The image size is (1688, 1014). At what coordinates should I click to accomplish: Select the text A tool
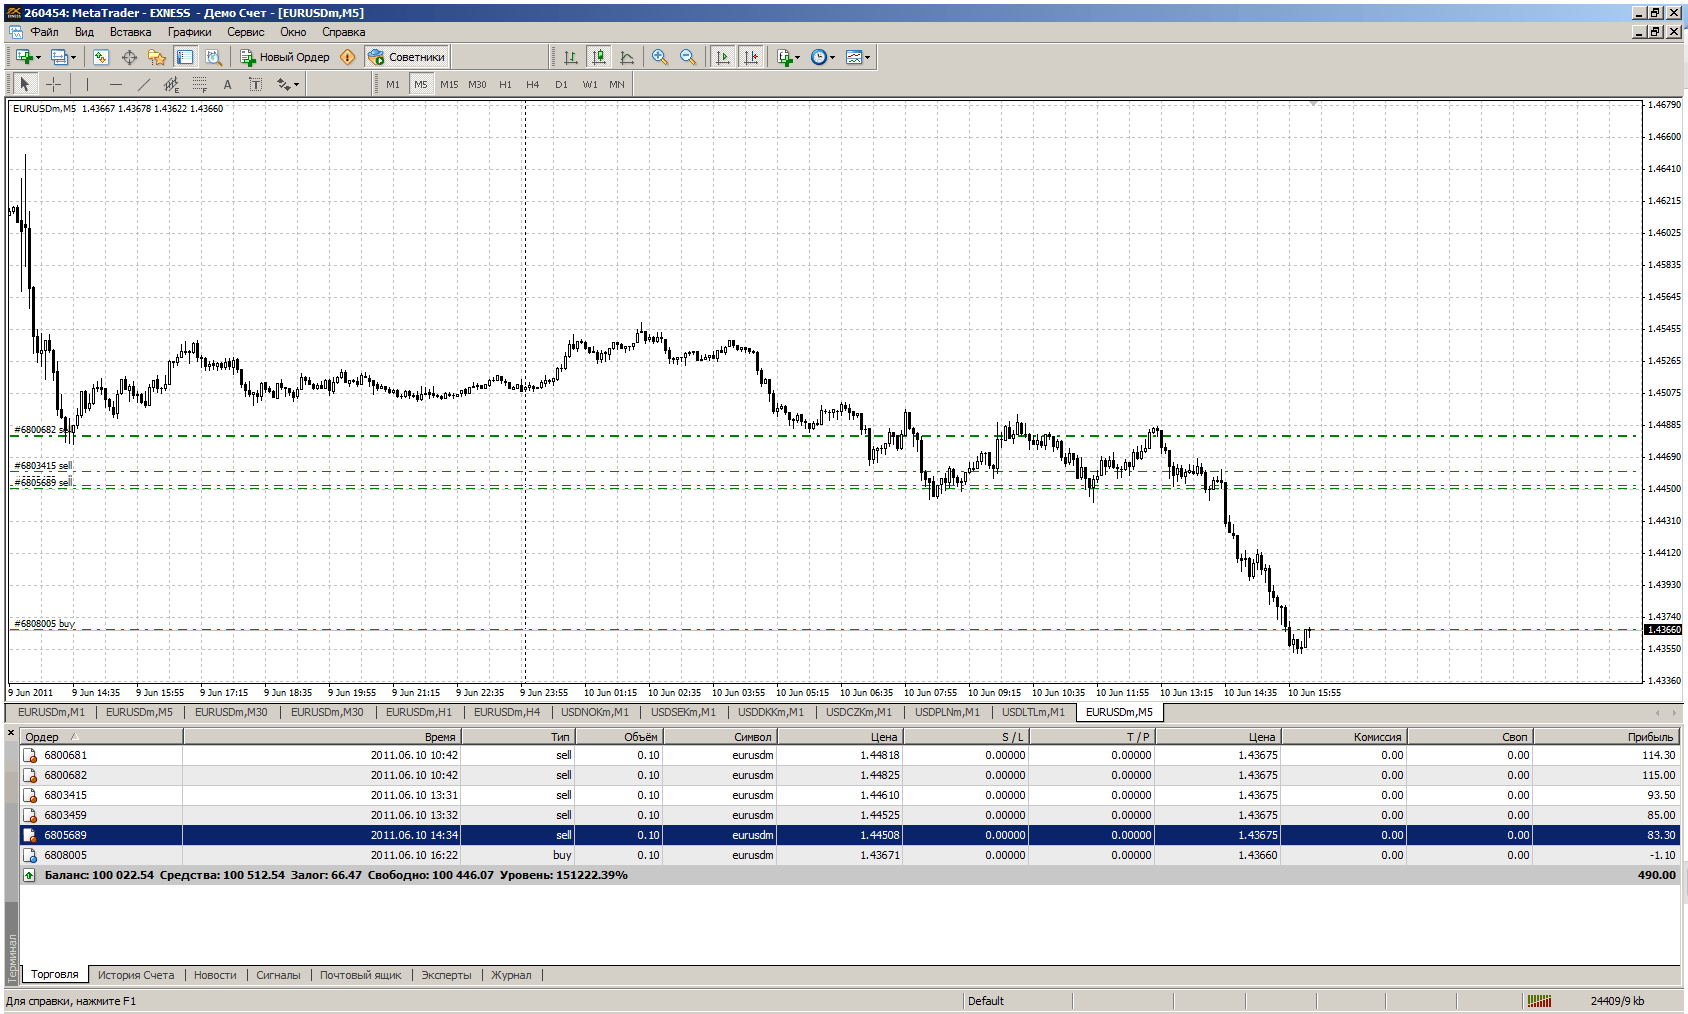(227, 84)
